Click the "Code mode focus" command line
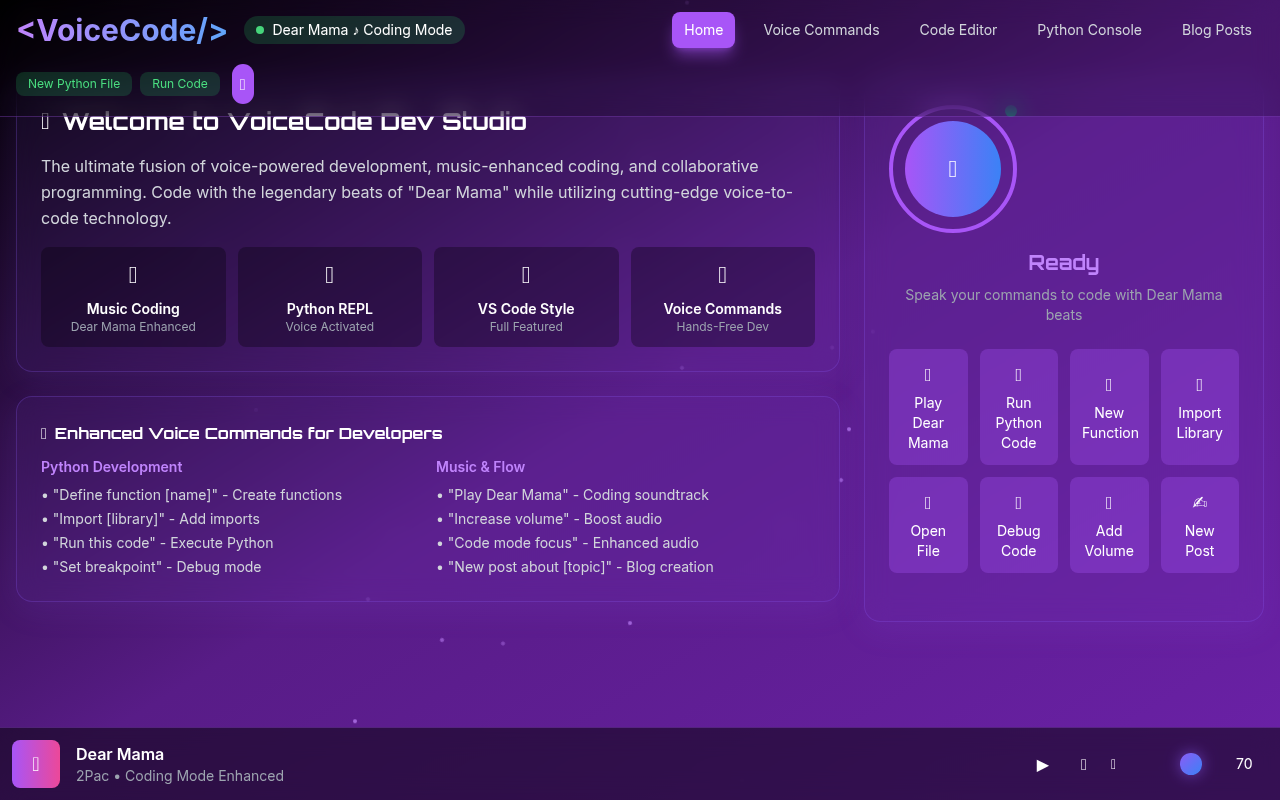 568,543
